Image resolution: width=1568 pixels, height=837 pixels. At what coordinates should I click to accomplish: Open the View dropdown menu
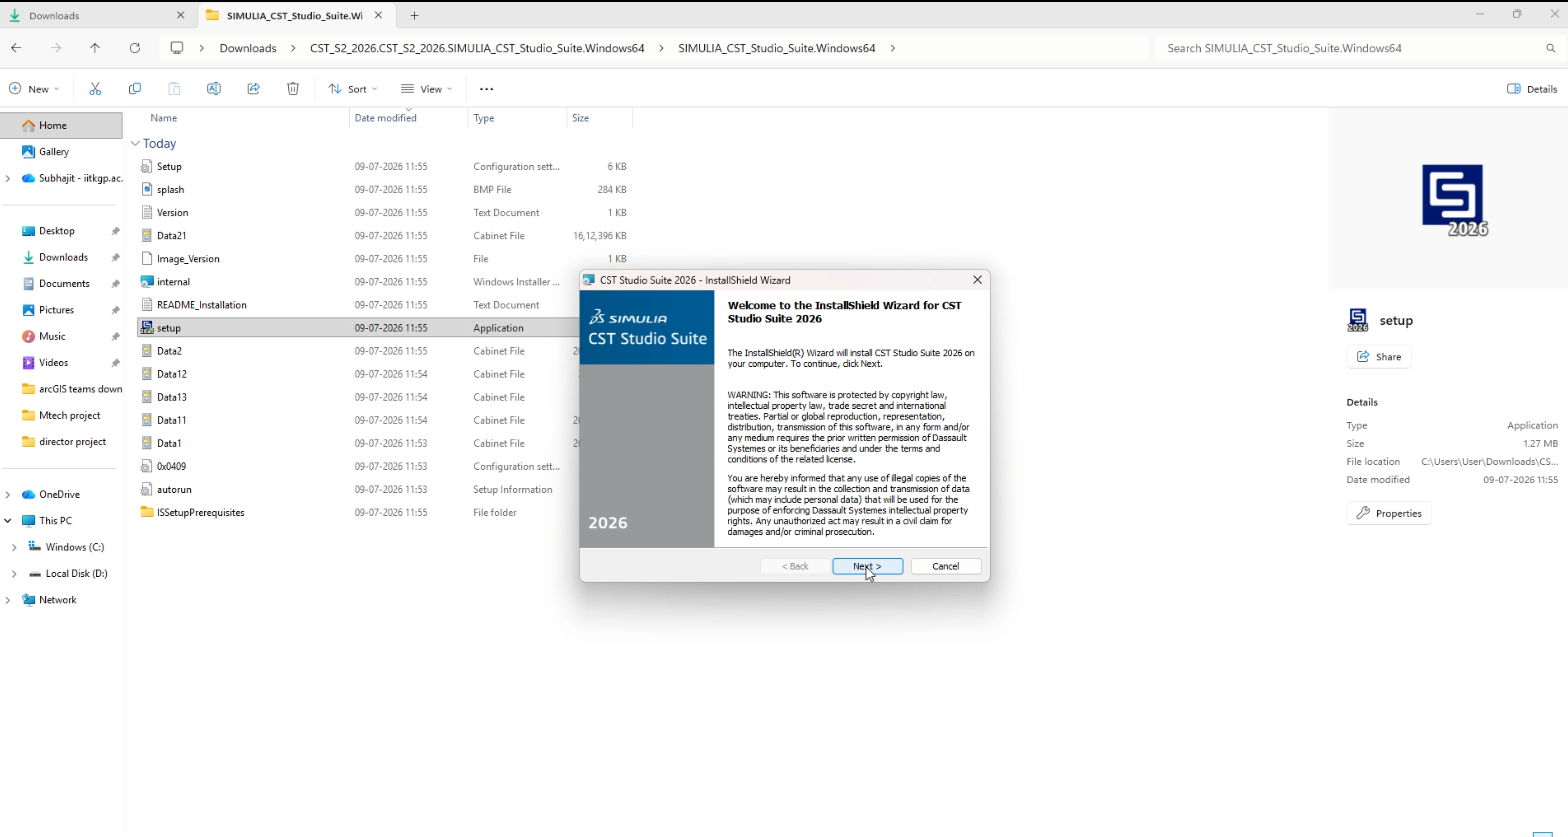(427, 89)
